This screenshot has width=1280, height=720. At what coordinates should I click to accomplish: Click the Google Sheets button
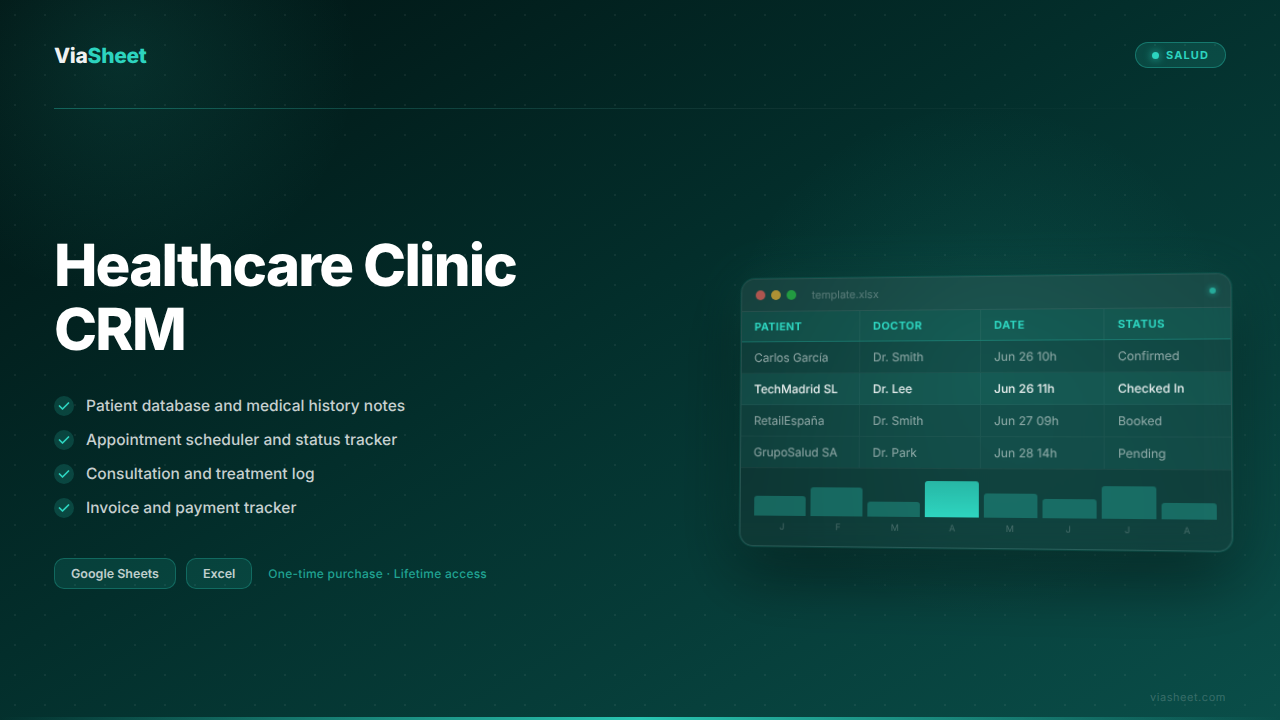tap(115, 574)
